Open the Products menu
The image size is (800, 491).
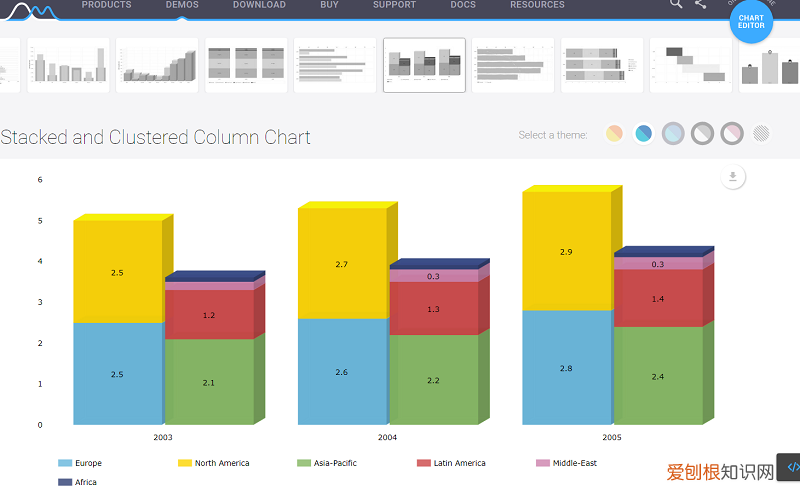[106, 5]
